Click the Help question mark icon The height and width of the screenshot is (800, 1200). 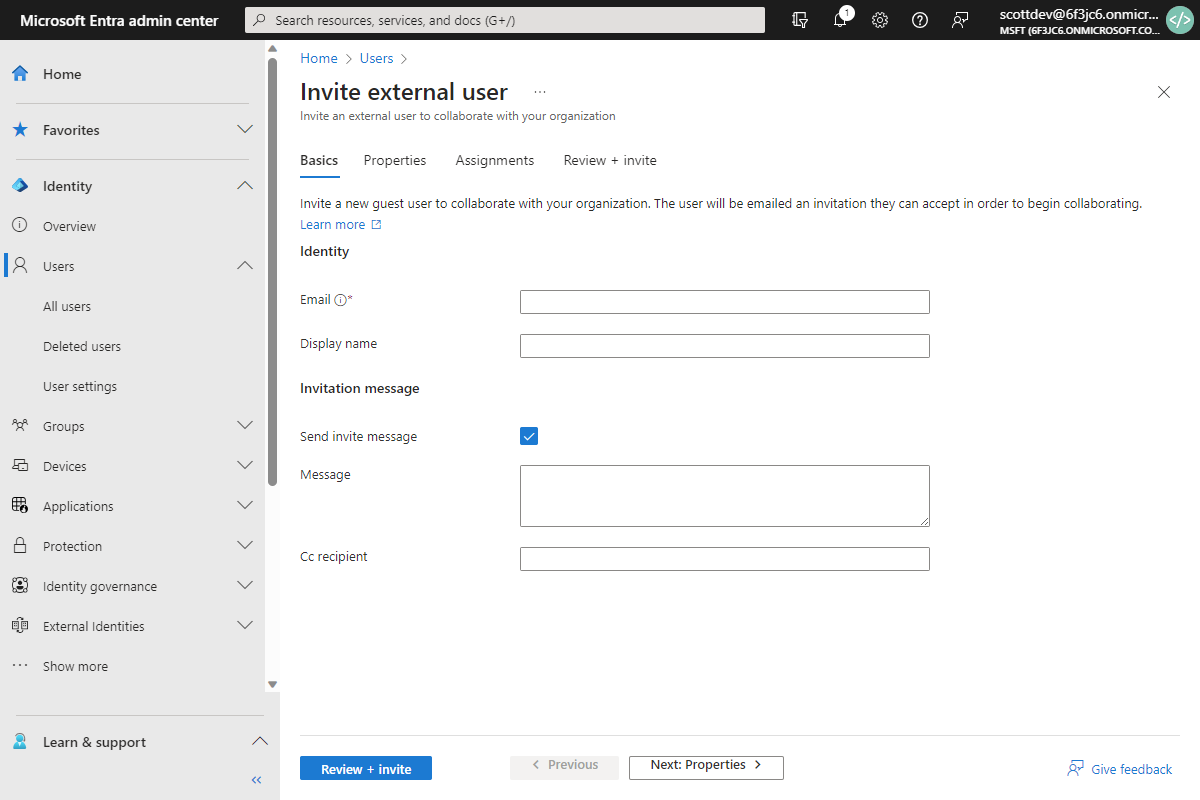pyautogui.click(x=920, y=20)
